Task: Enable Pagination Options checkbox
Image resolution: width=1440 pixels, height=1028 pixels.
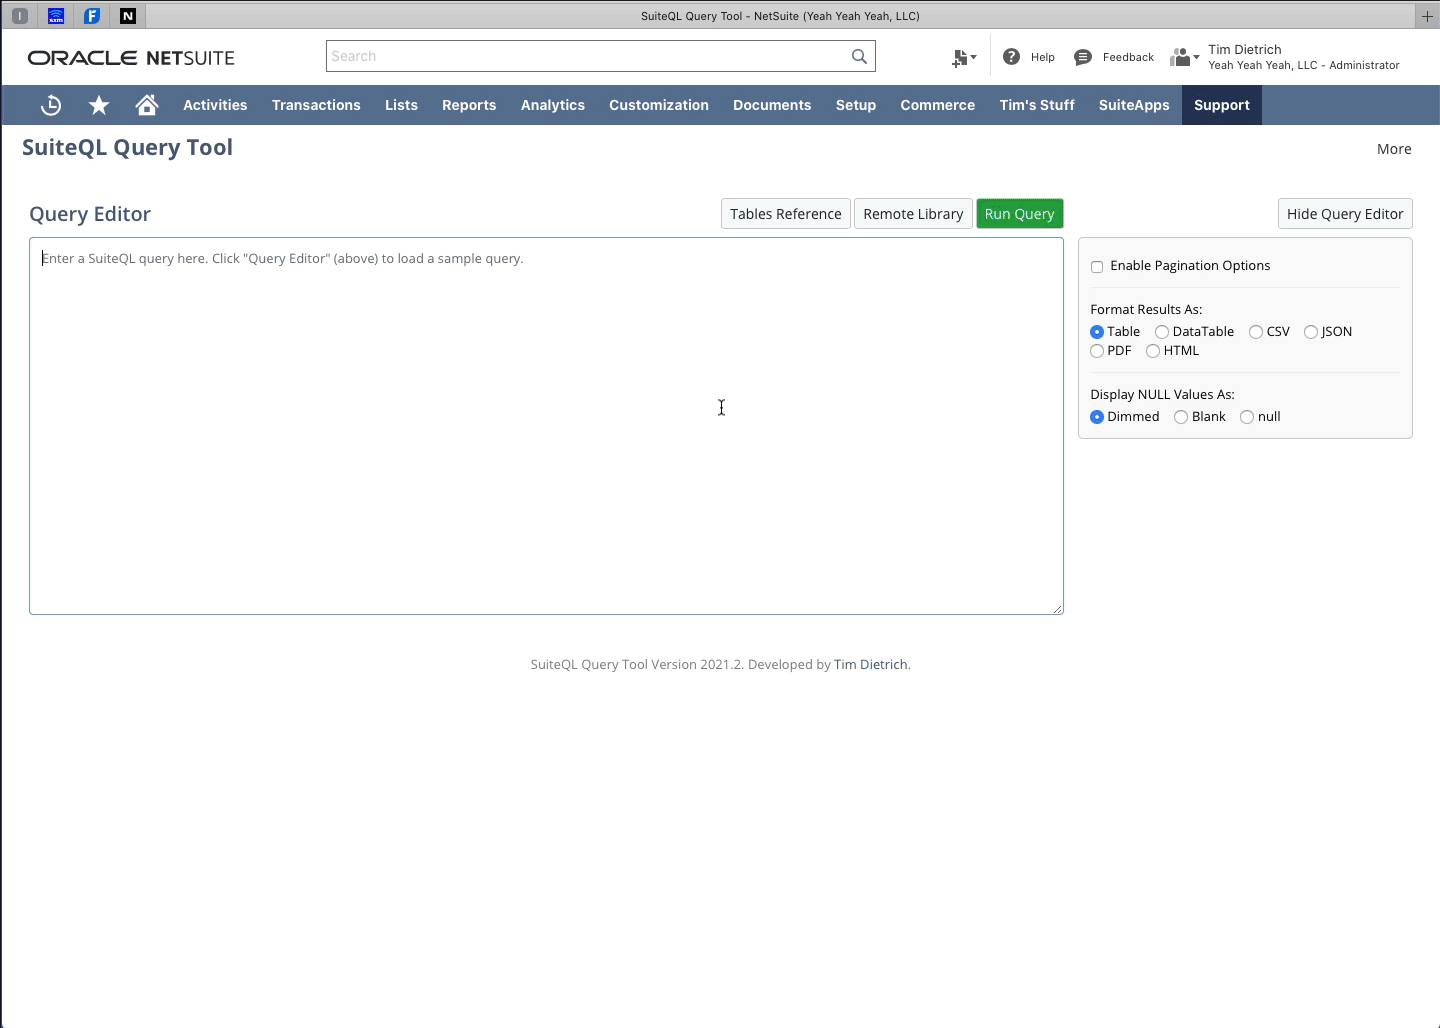Action: point(1097,267)
